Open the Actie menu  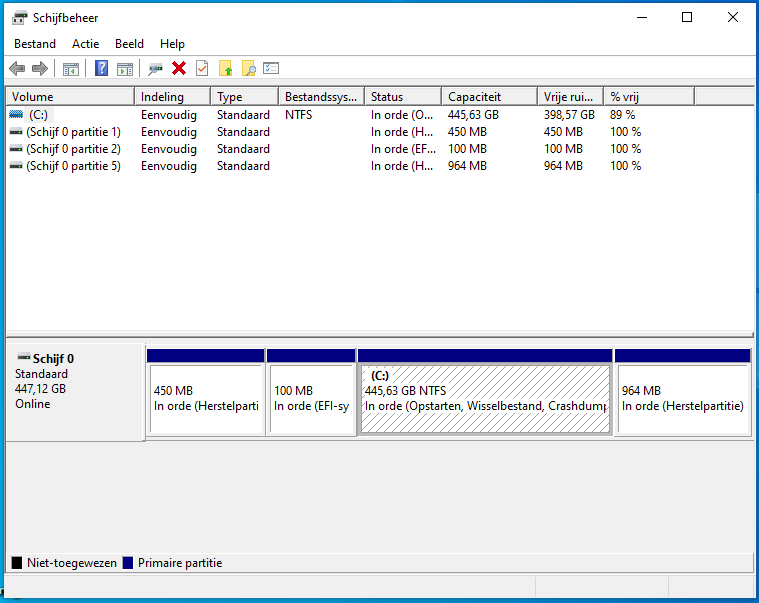(85, 44)
